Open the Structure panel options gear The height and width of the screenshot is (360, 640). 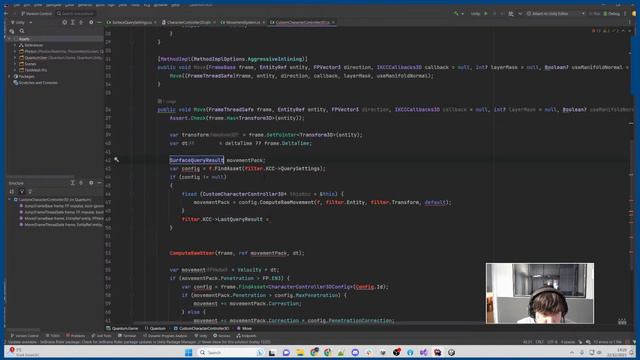(x=91, y=183)
